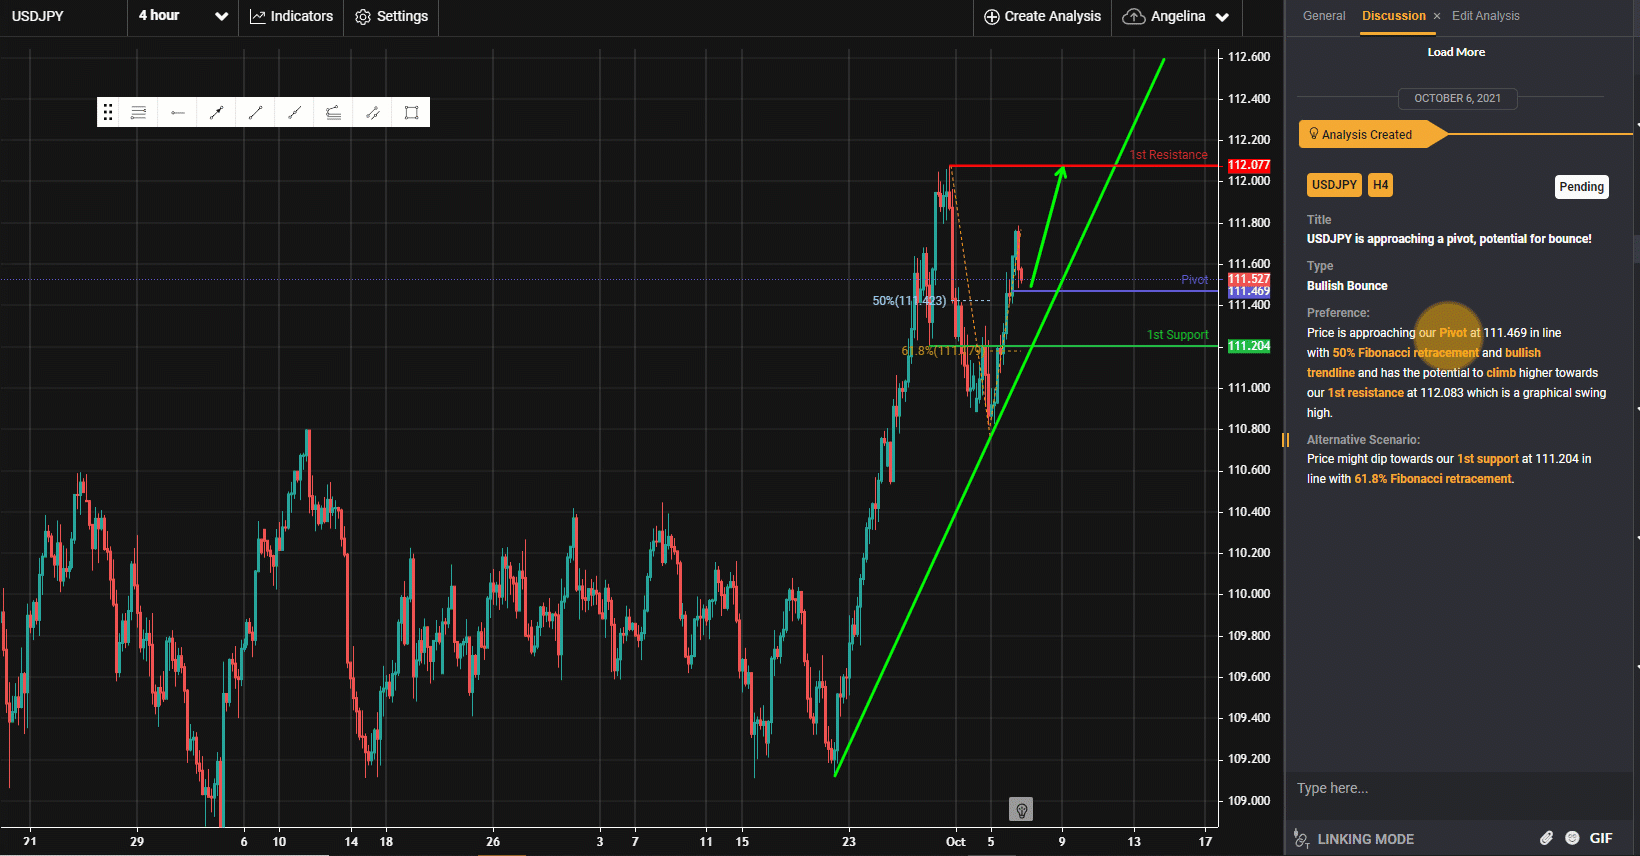Image resolution: width=1640 pixels, height=856 pixels.
Task: Toggle Linking Mode in discussion panel
Action: click(1355, 839)
